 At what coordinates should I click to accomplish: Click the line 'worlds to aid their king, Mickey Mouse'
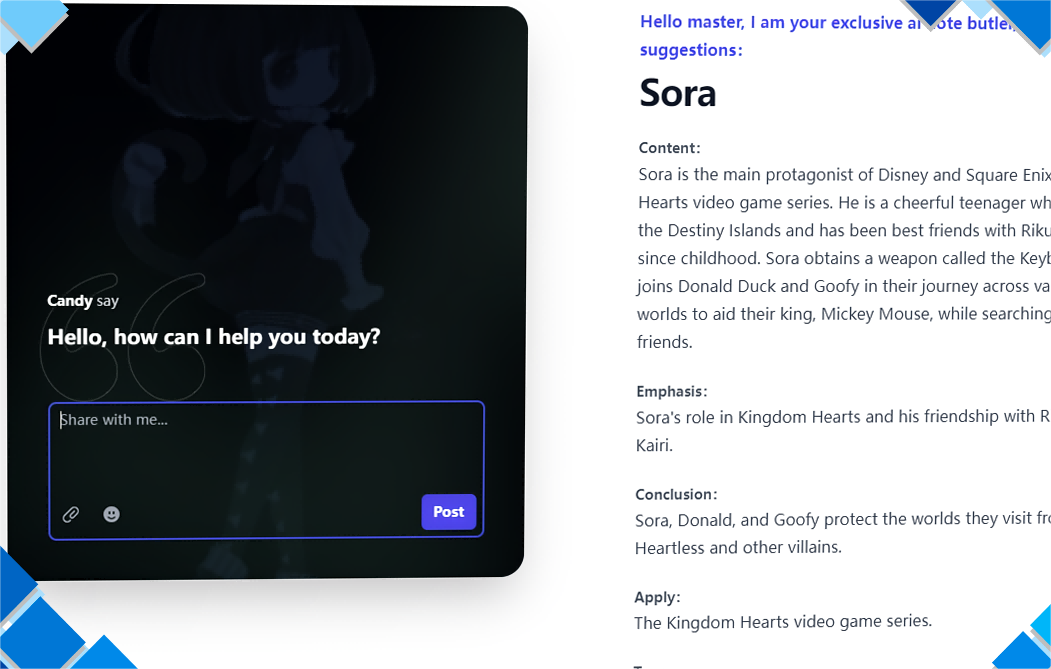pos(843,314)
